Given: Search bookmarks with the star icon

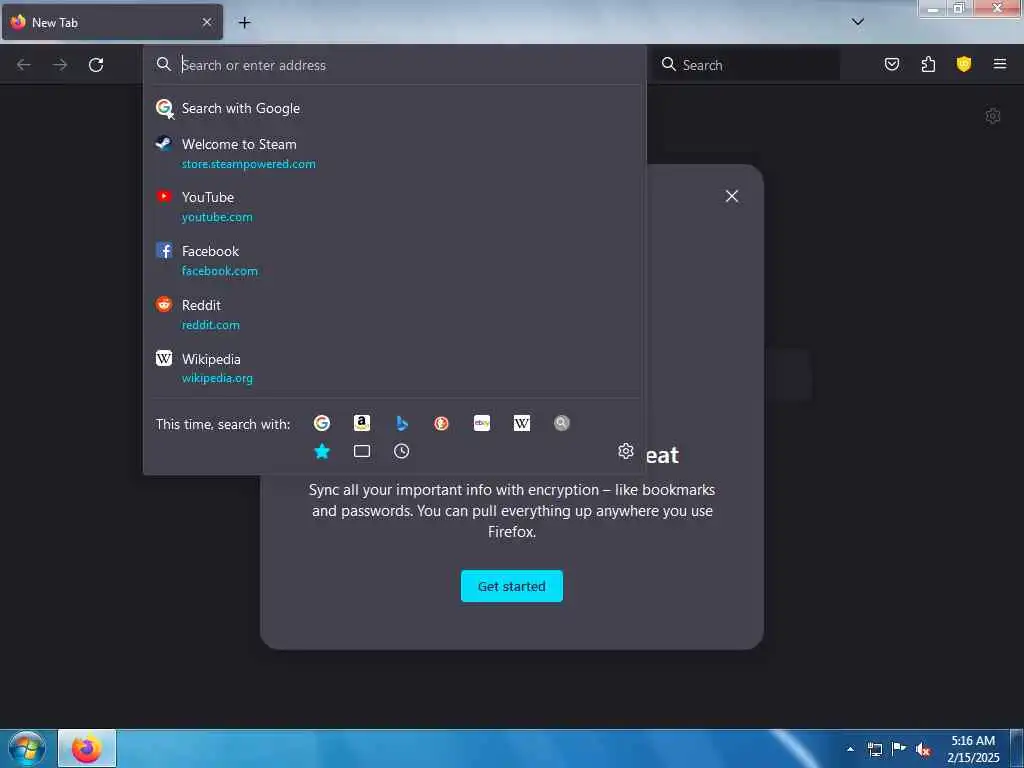Looking at the screenshot, I should coord(322,451).
